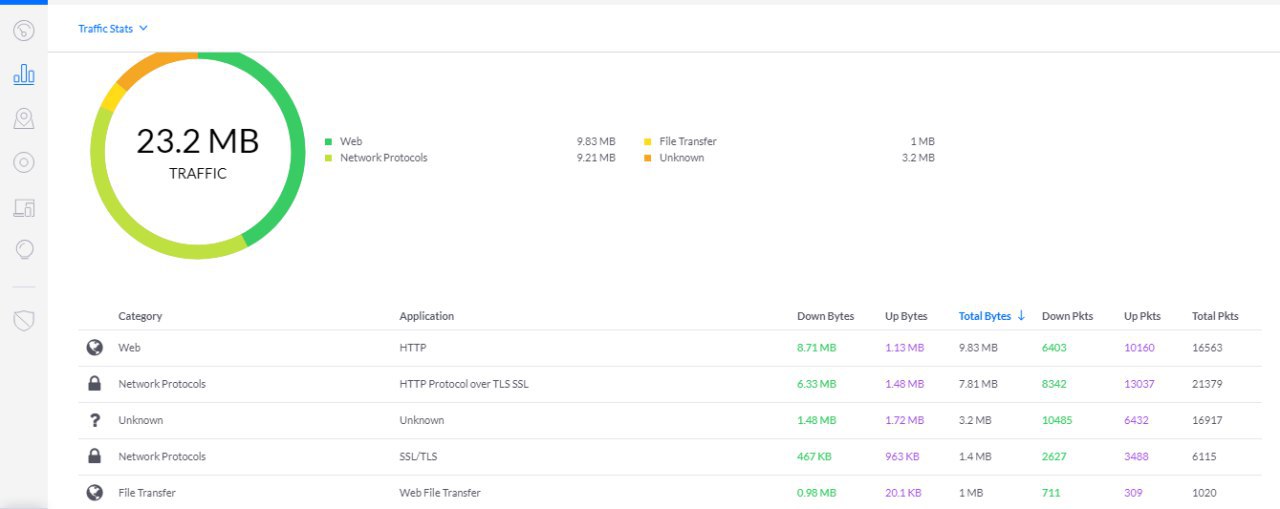Open the Clients laptop sidebar icon

24,207
